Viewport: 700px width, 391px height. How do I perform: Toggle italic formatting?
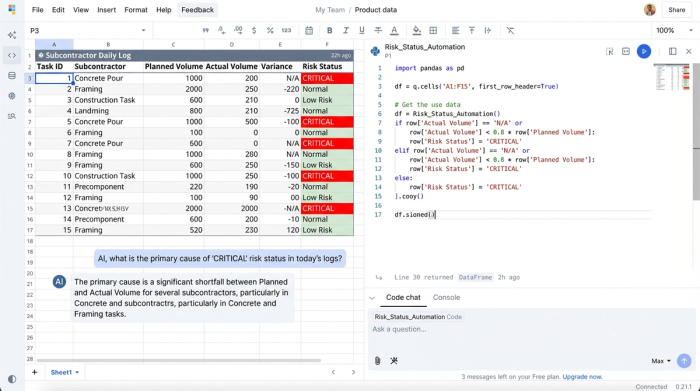point(346,30)
